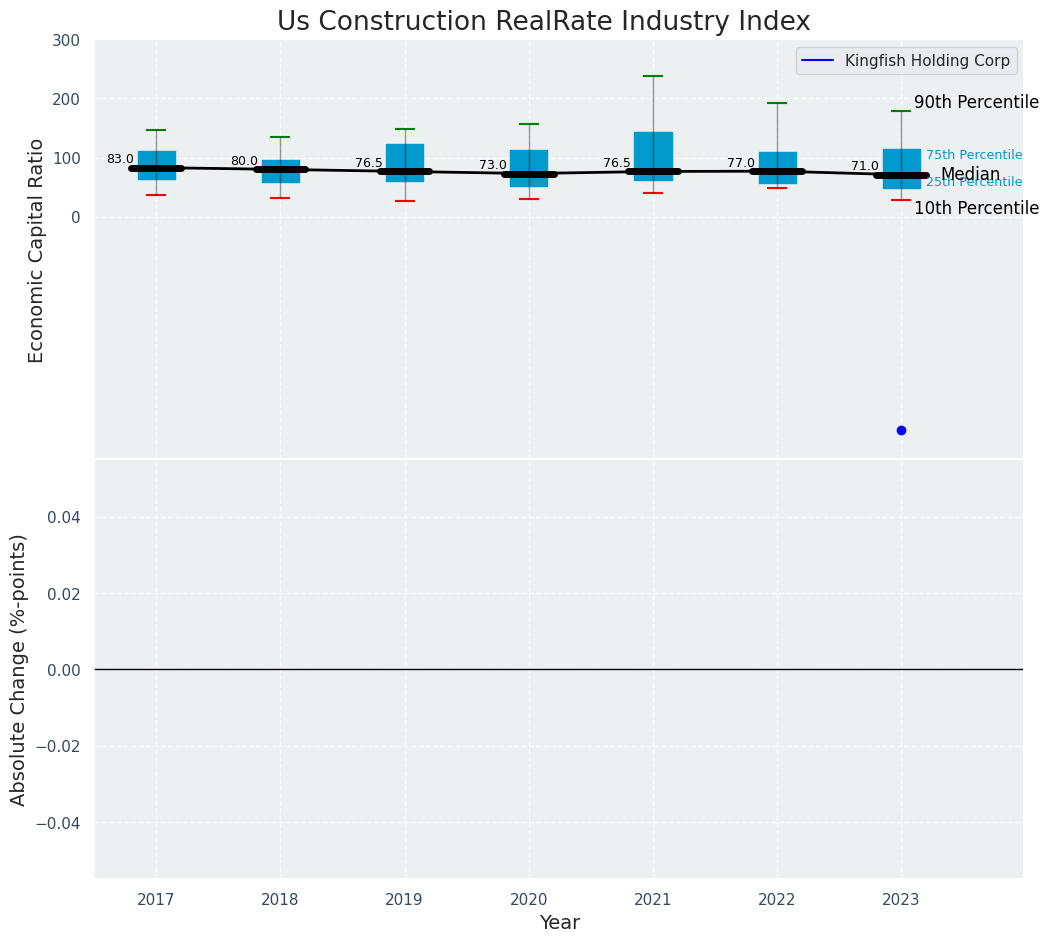Screen dimensions: 1049x942
Task: Click the green 90th percentile cap for 2022
Action: pyautogui.click(x=777, y=103)
